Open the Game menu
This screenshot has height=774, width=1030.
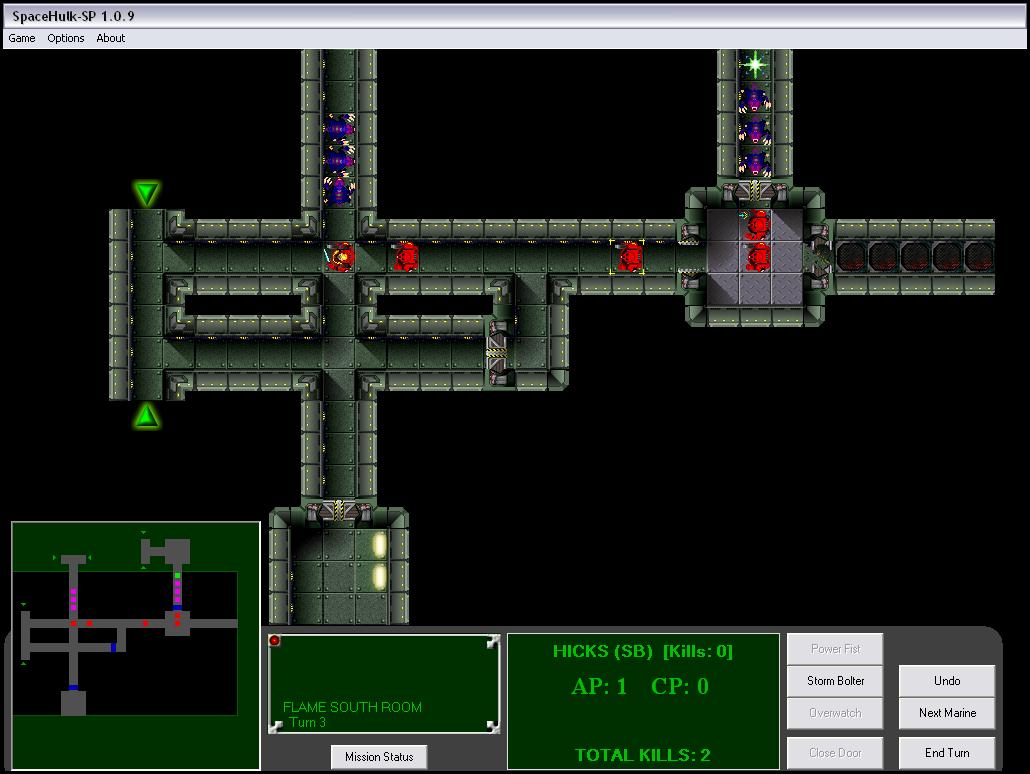click(x=22, y=38)
